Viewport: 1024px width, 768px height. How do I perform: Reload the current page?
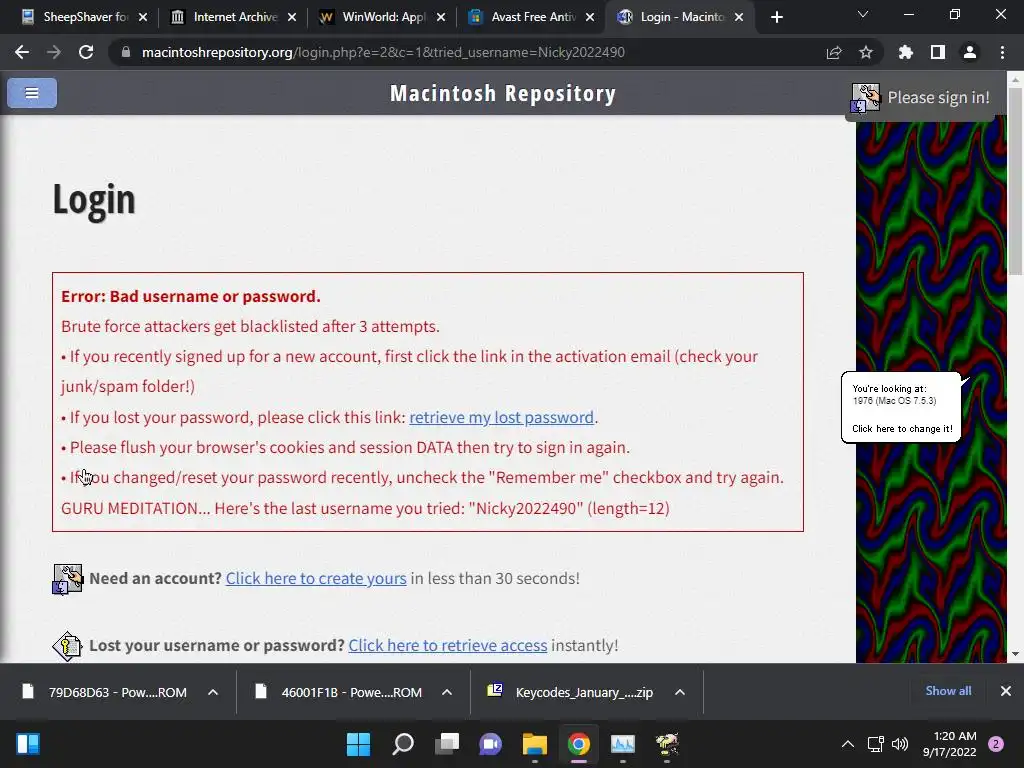click(86, 52)
